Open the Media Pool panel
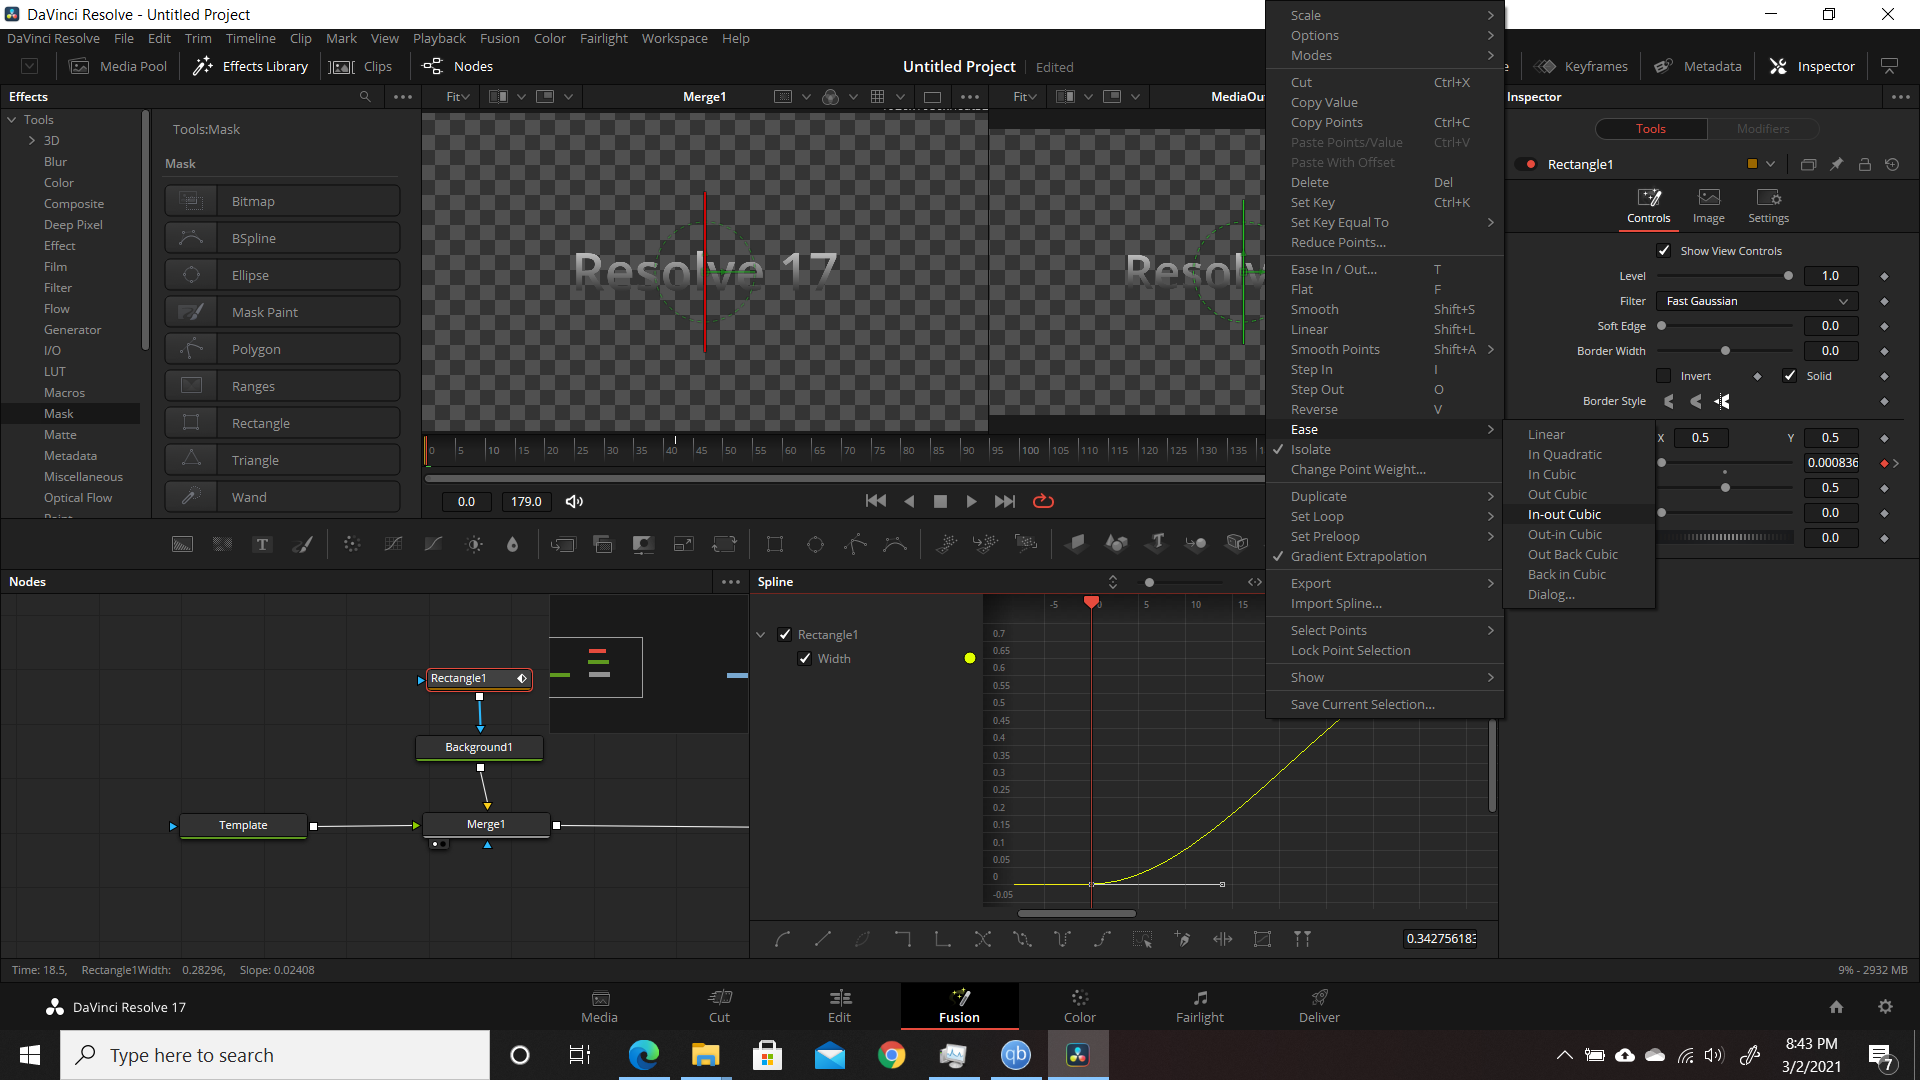1920x1080 pixels. coord(117,66)
